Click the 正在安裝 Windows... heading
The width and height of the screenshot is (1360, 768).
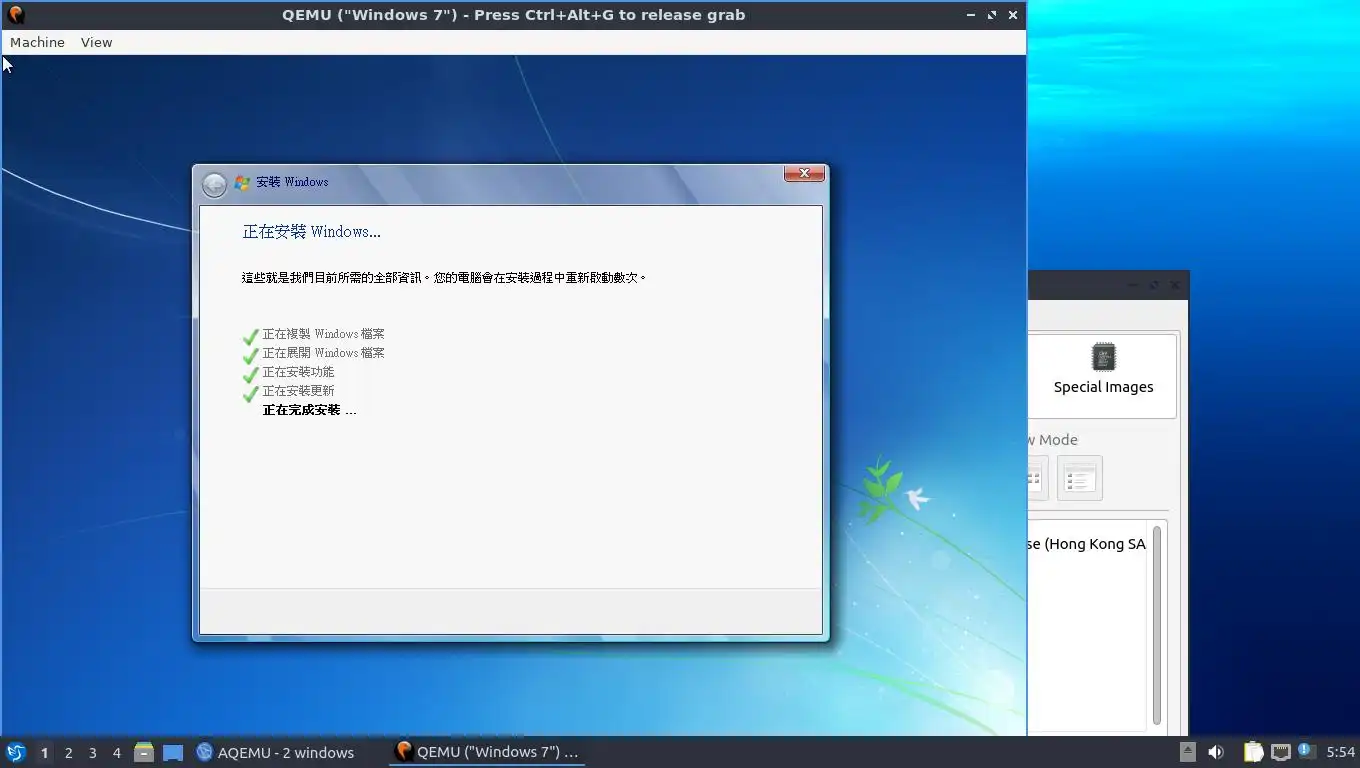[311, 232]
